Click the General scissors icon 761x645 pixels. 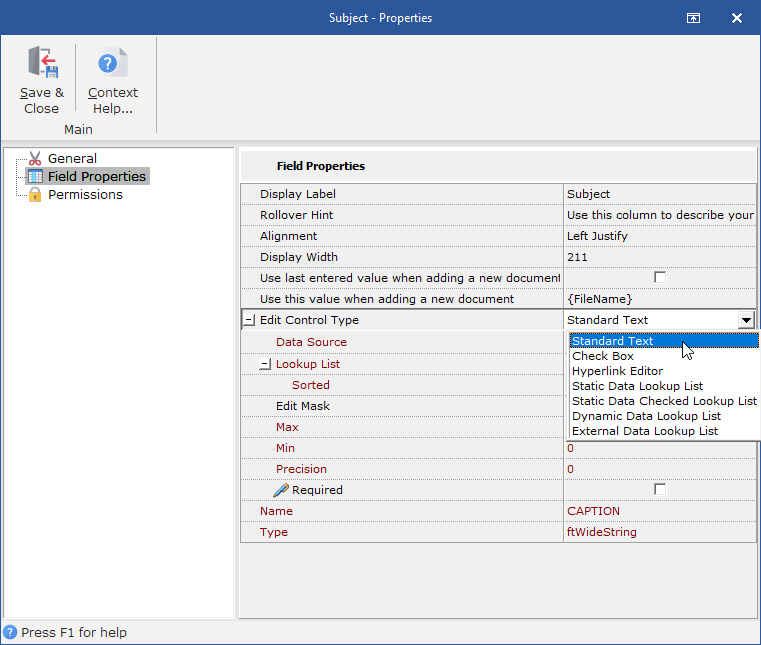click(35, 158)
